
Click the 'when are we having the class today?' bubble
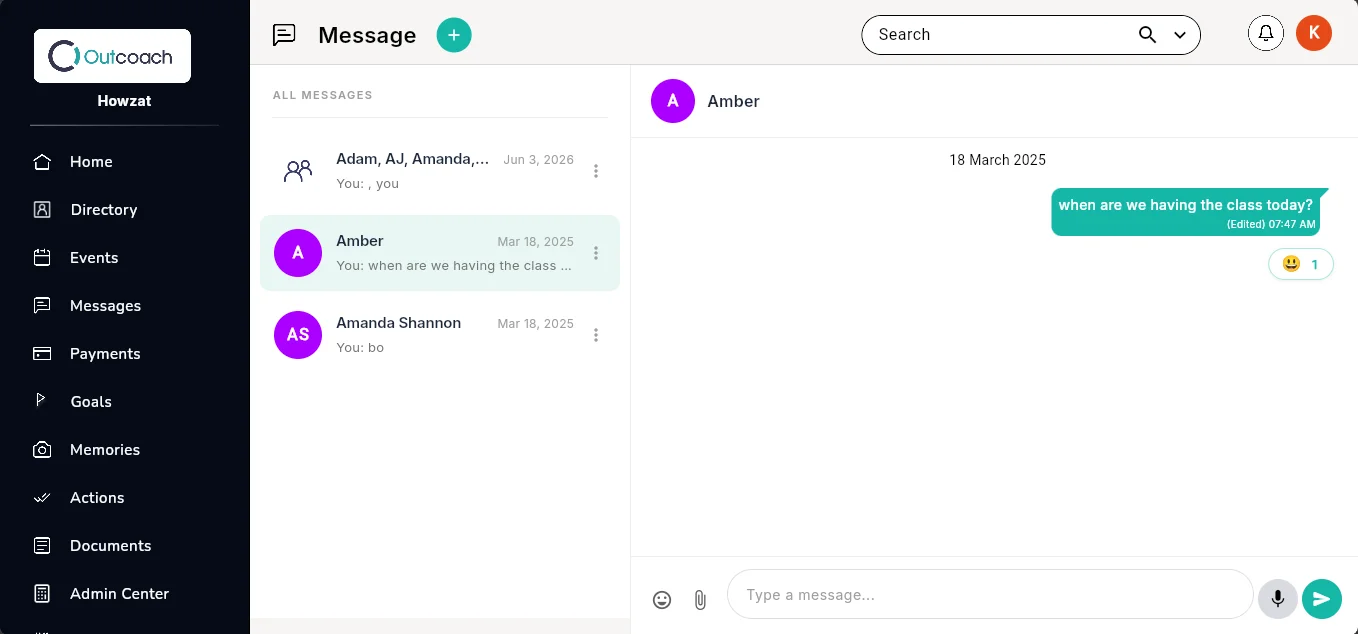tap(1186, 212)
